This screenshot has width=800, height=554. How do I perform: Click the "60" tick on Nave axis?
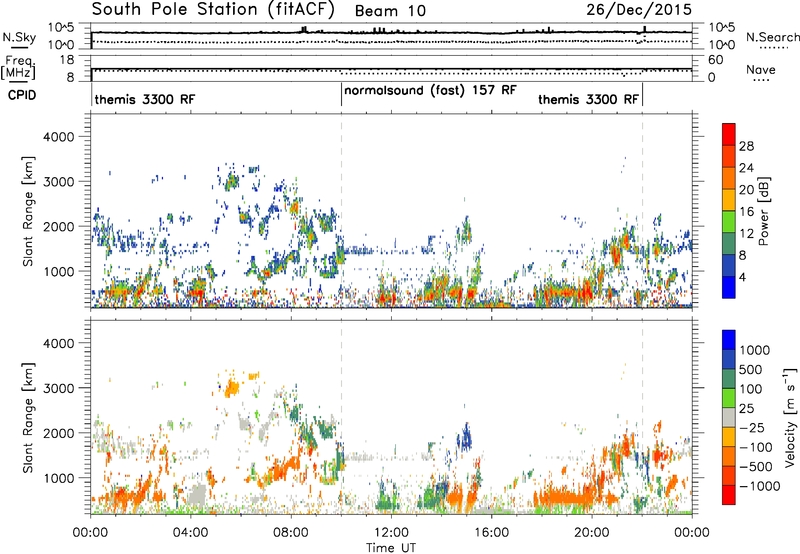(x=715, y=60)
